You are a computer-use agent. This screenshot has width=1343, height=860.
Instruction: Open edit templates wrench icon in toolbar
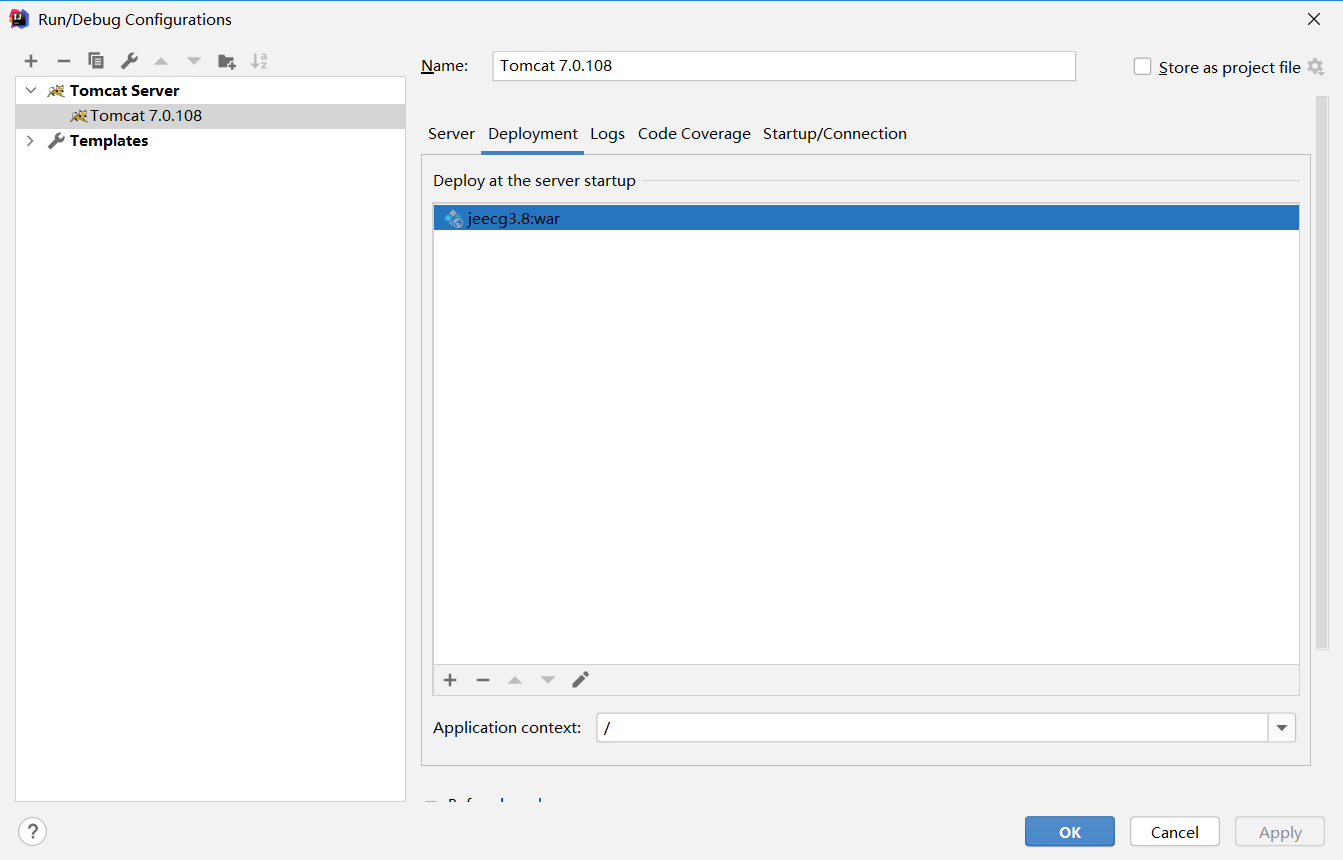click(129, 61)
